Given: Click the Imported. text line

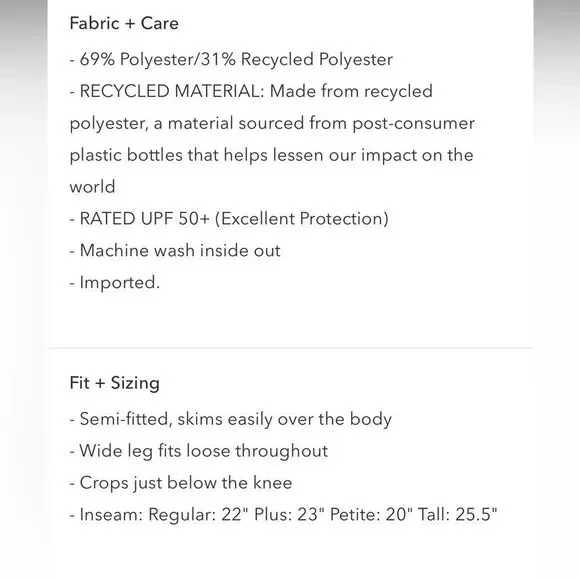Looking at the screenshot, I should 115,283.
